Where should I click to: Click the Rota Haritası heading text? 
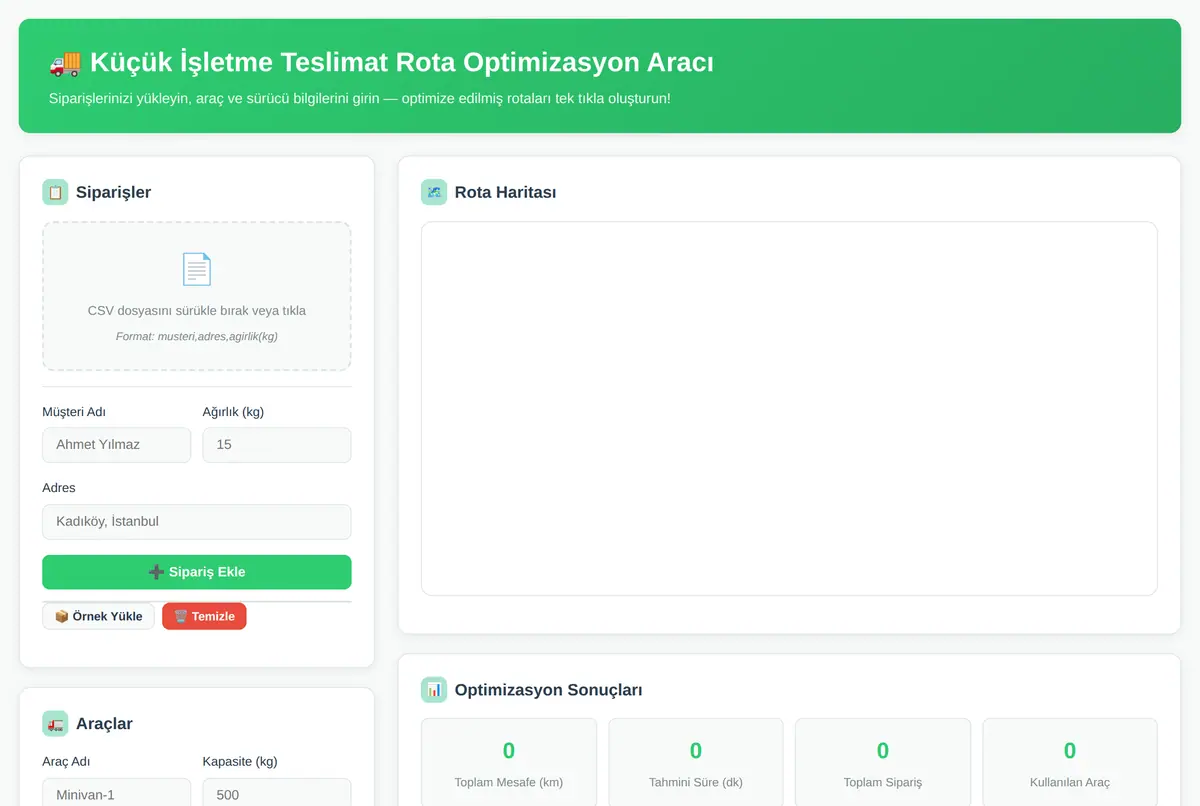coord(505,192)
